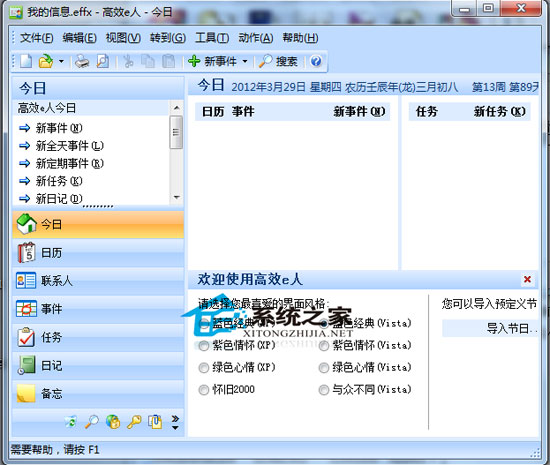
Task: Maximize the 高效e人 window
Action: click(x=488, y=8)
